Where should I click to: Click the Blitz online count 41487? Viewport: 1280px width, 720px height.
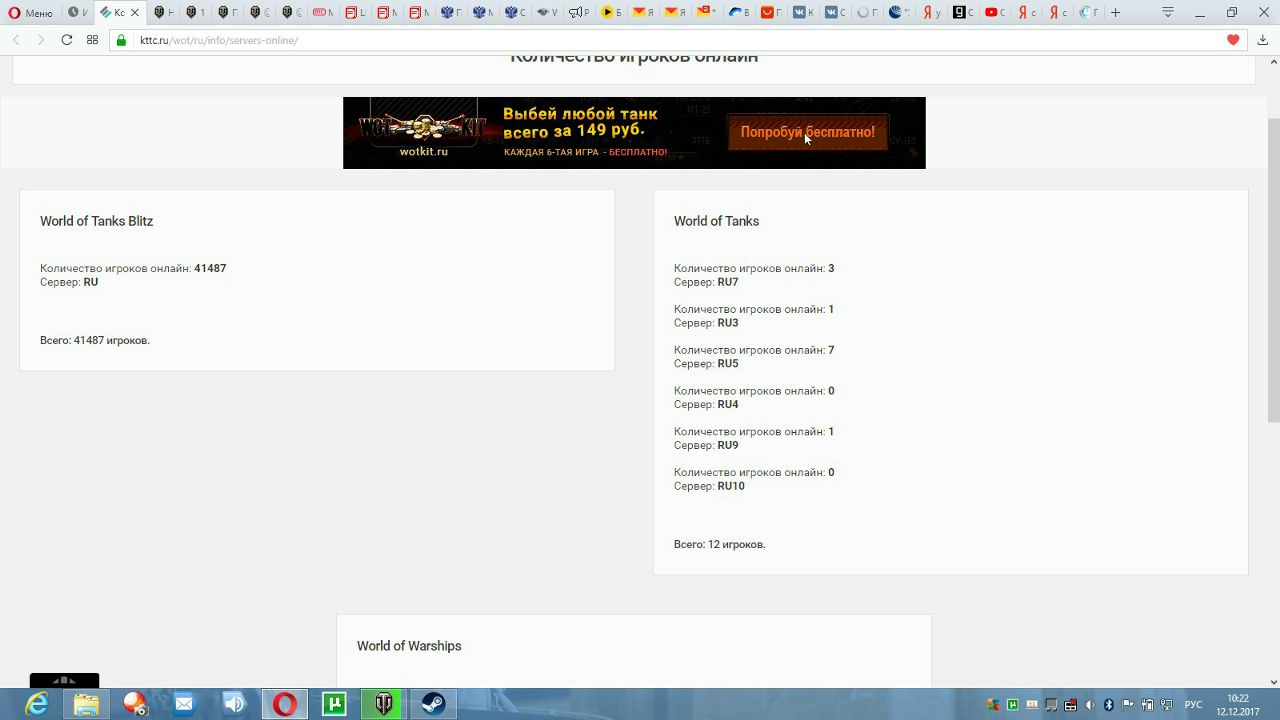[x=210, y=268]
